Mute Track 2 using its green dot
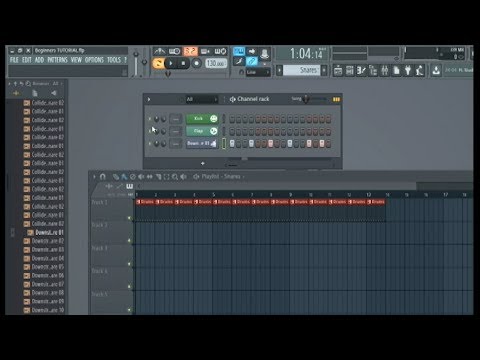This screenshot has width=480, height=360. [129, 241]
